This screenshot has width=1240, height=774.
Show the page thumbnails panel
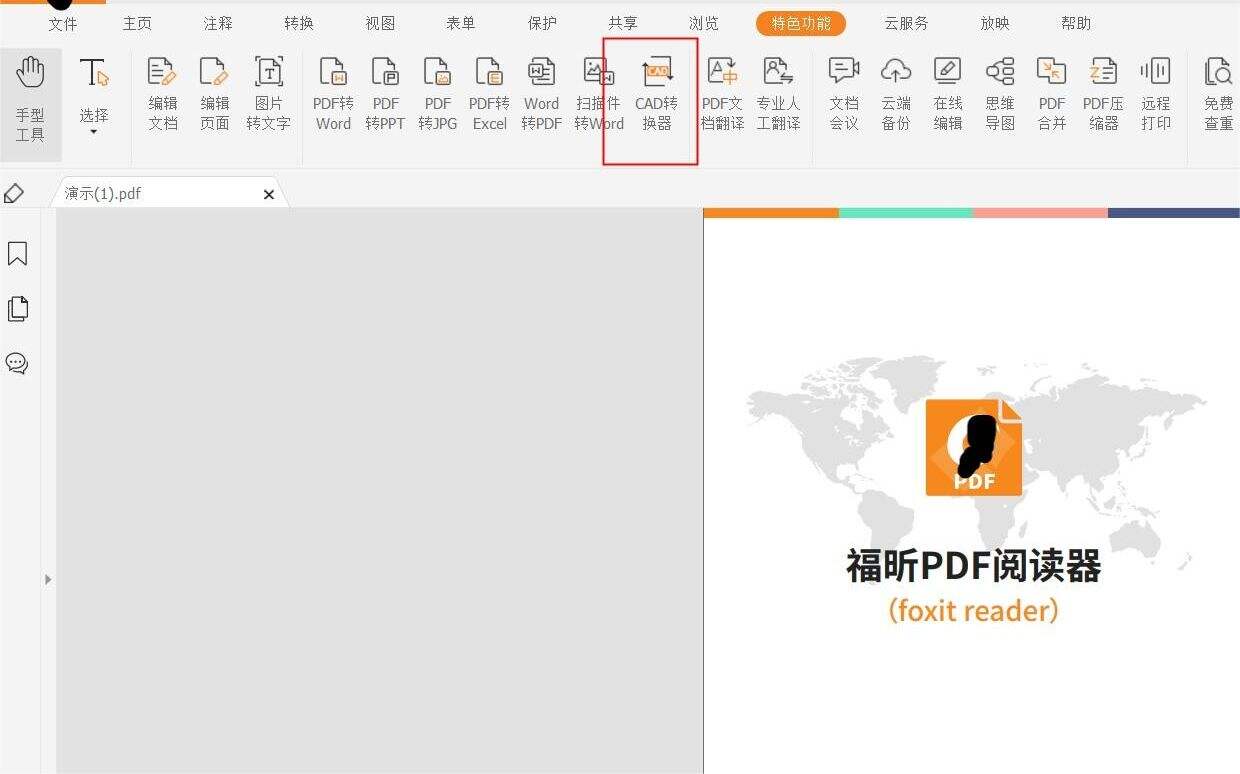pos(17,308)
